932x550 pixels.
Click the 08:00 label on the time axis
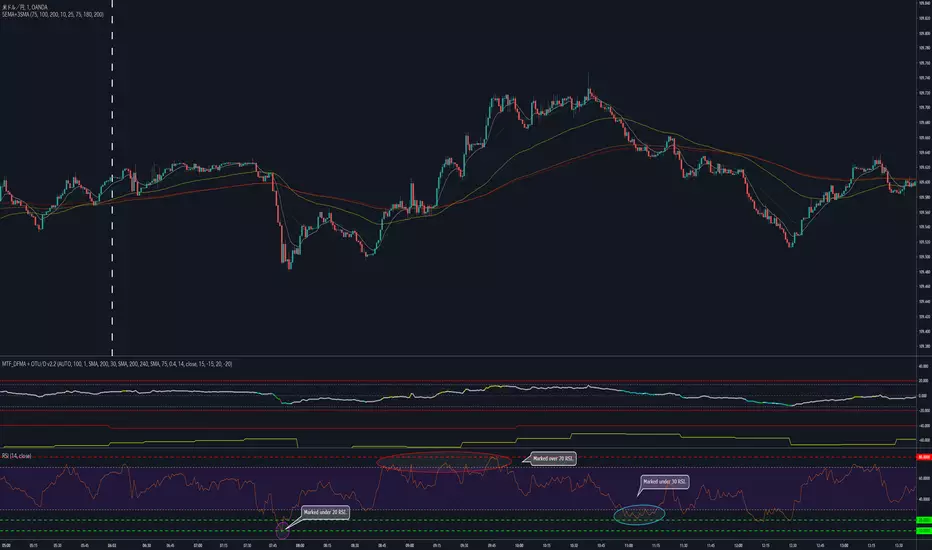300,545
